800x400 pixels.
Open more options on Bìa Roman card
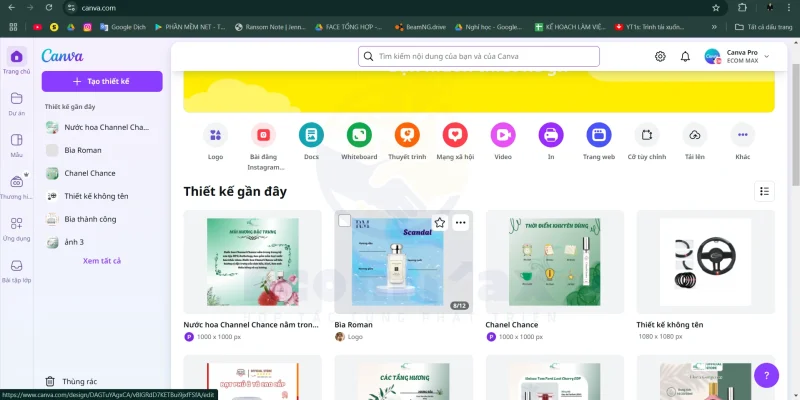coord(461,222)
